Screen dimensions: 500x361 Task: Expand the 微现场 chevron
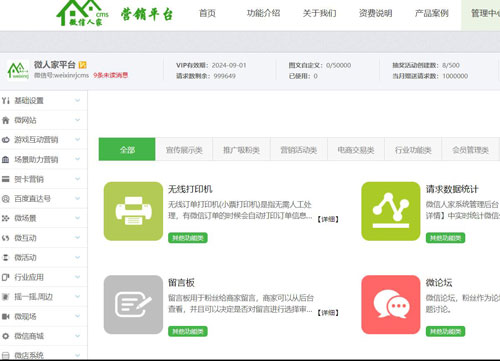pyautogui.click(x=77, y=316)
